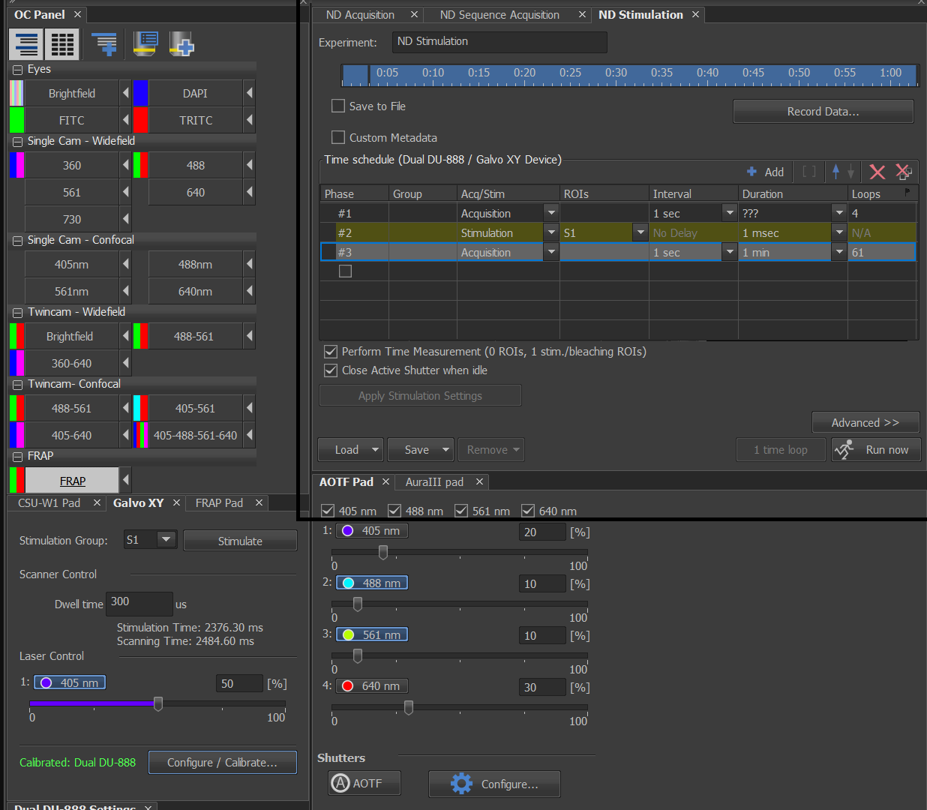
Task: Switch to the ND Acquisition tab
Action: pos(360,15)
